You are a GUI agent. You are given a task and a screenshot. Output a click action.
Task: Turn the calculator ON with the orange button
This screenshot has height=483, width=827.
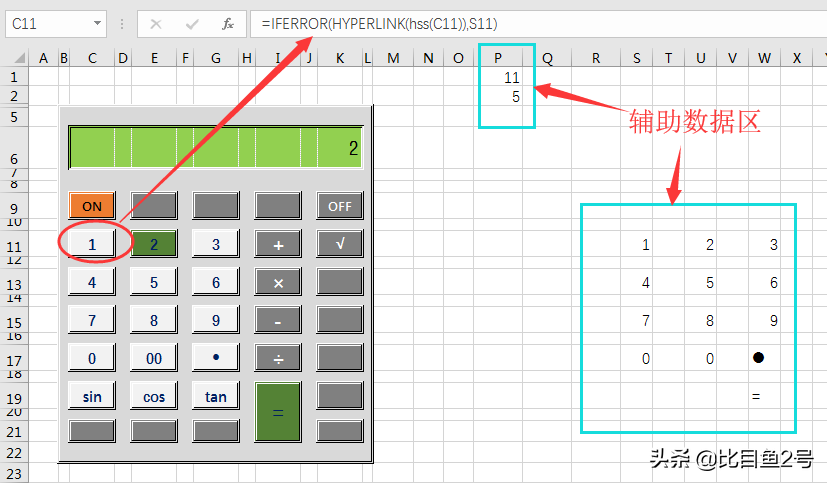[x=92, y=206]
